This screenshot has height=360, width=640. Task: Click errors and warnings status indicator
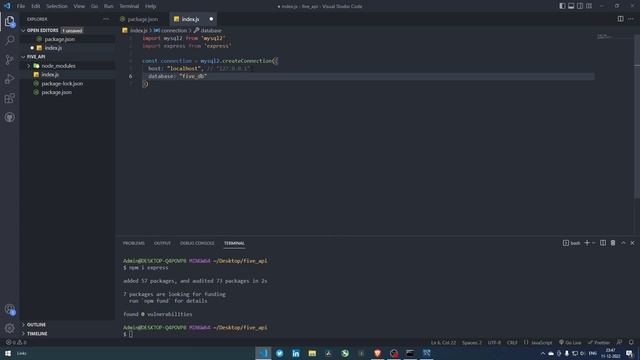[16, 342]
